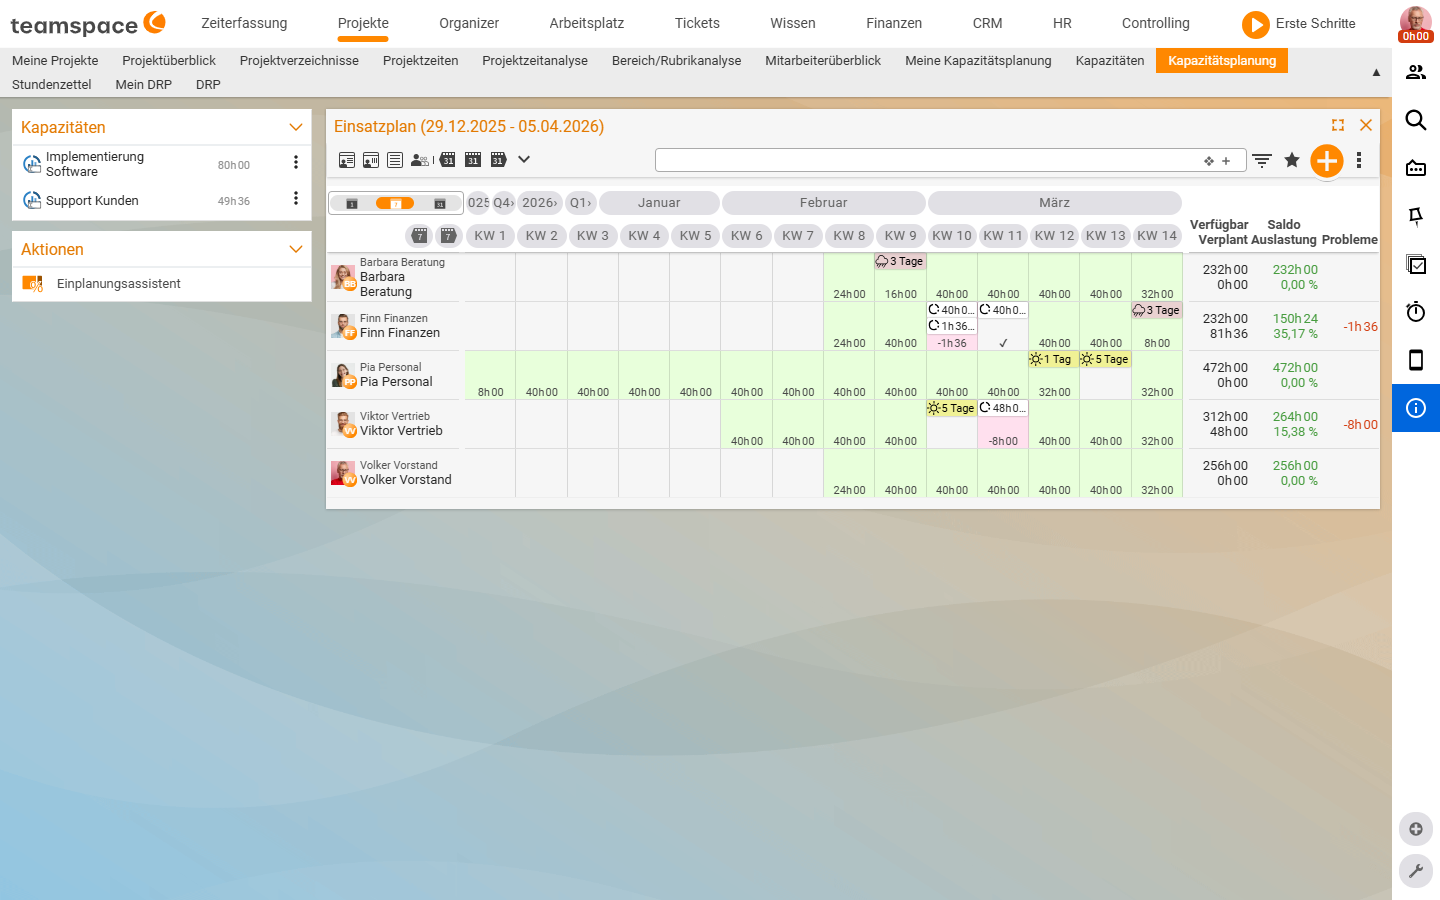Click the plus icon inside the search field

(x=1226, y=161)
